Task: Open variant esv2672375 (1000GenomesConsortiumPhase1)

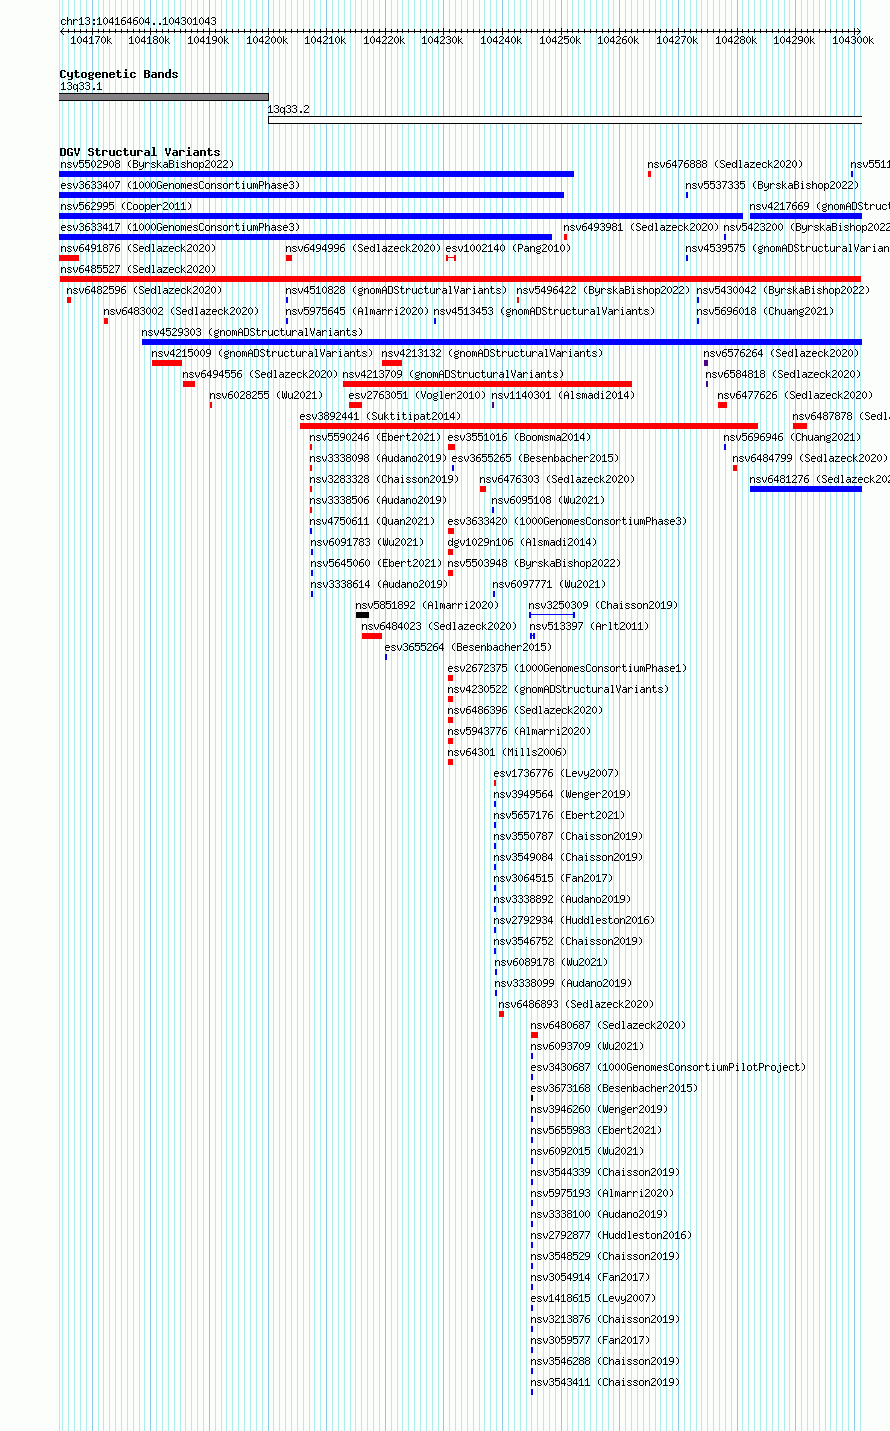Action: coord(450,678)
